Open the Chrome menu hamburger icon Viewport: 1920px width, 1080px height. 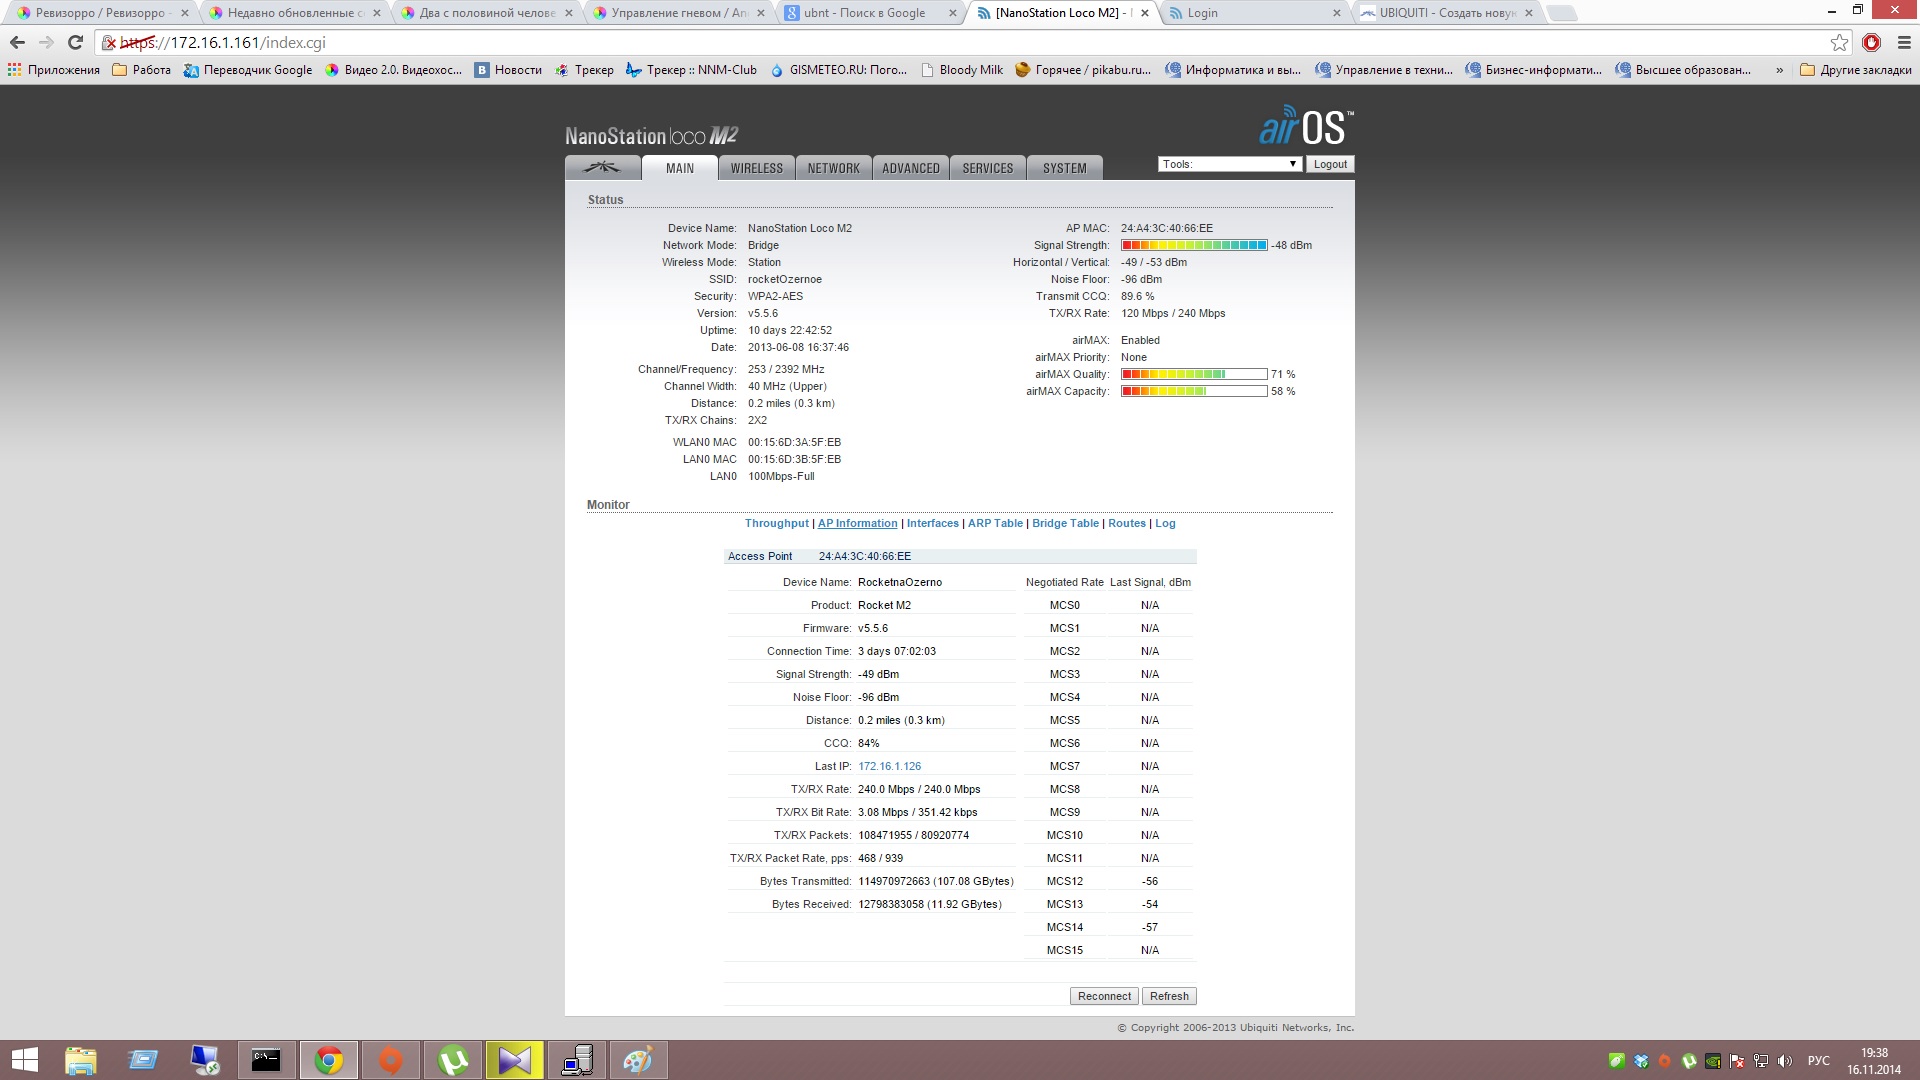pos(1904,42)
